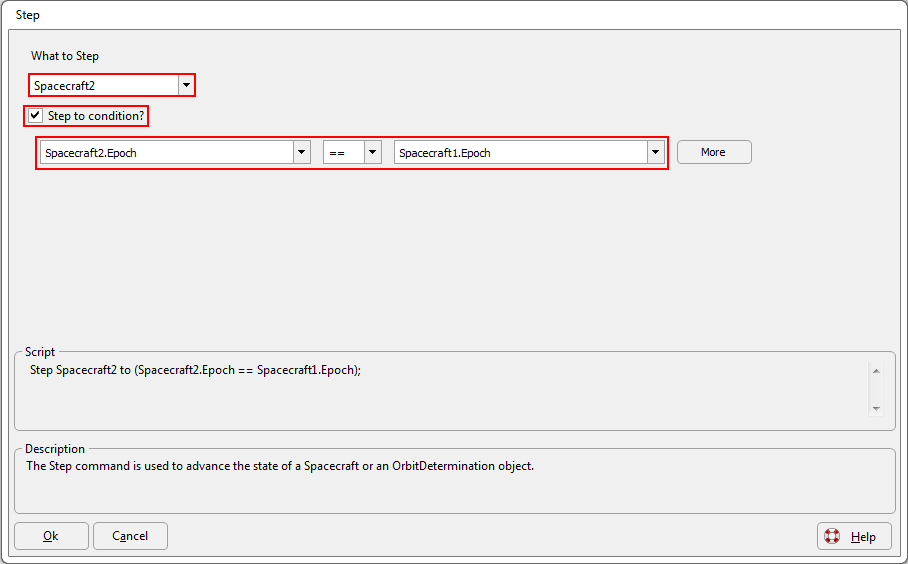Open the What to Step Spacecraft2 dropdown

pyautogui.click(x=186, y=85)
